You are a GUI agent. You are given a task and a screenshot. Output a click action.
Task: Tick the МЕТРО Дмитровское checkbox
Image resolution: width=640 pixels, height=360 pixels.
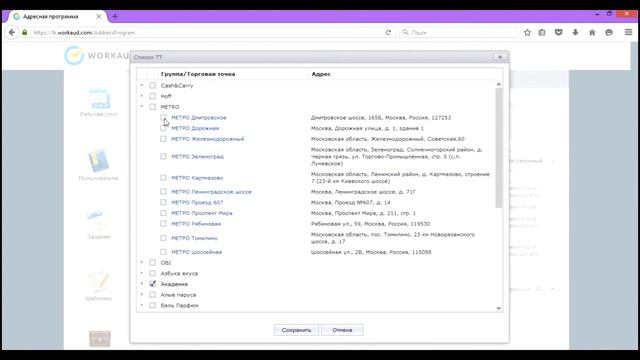click(x=163, y=117)
